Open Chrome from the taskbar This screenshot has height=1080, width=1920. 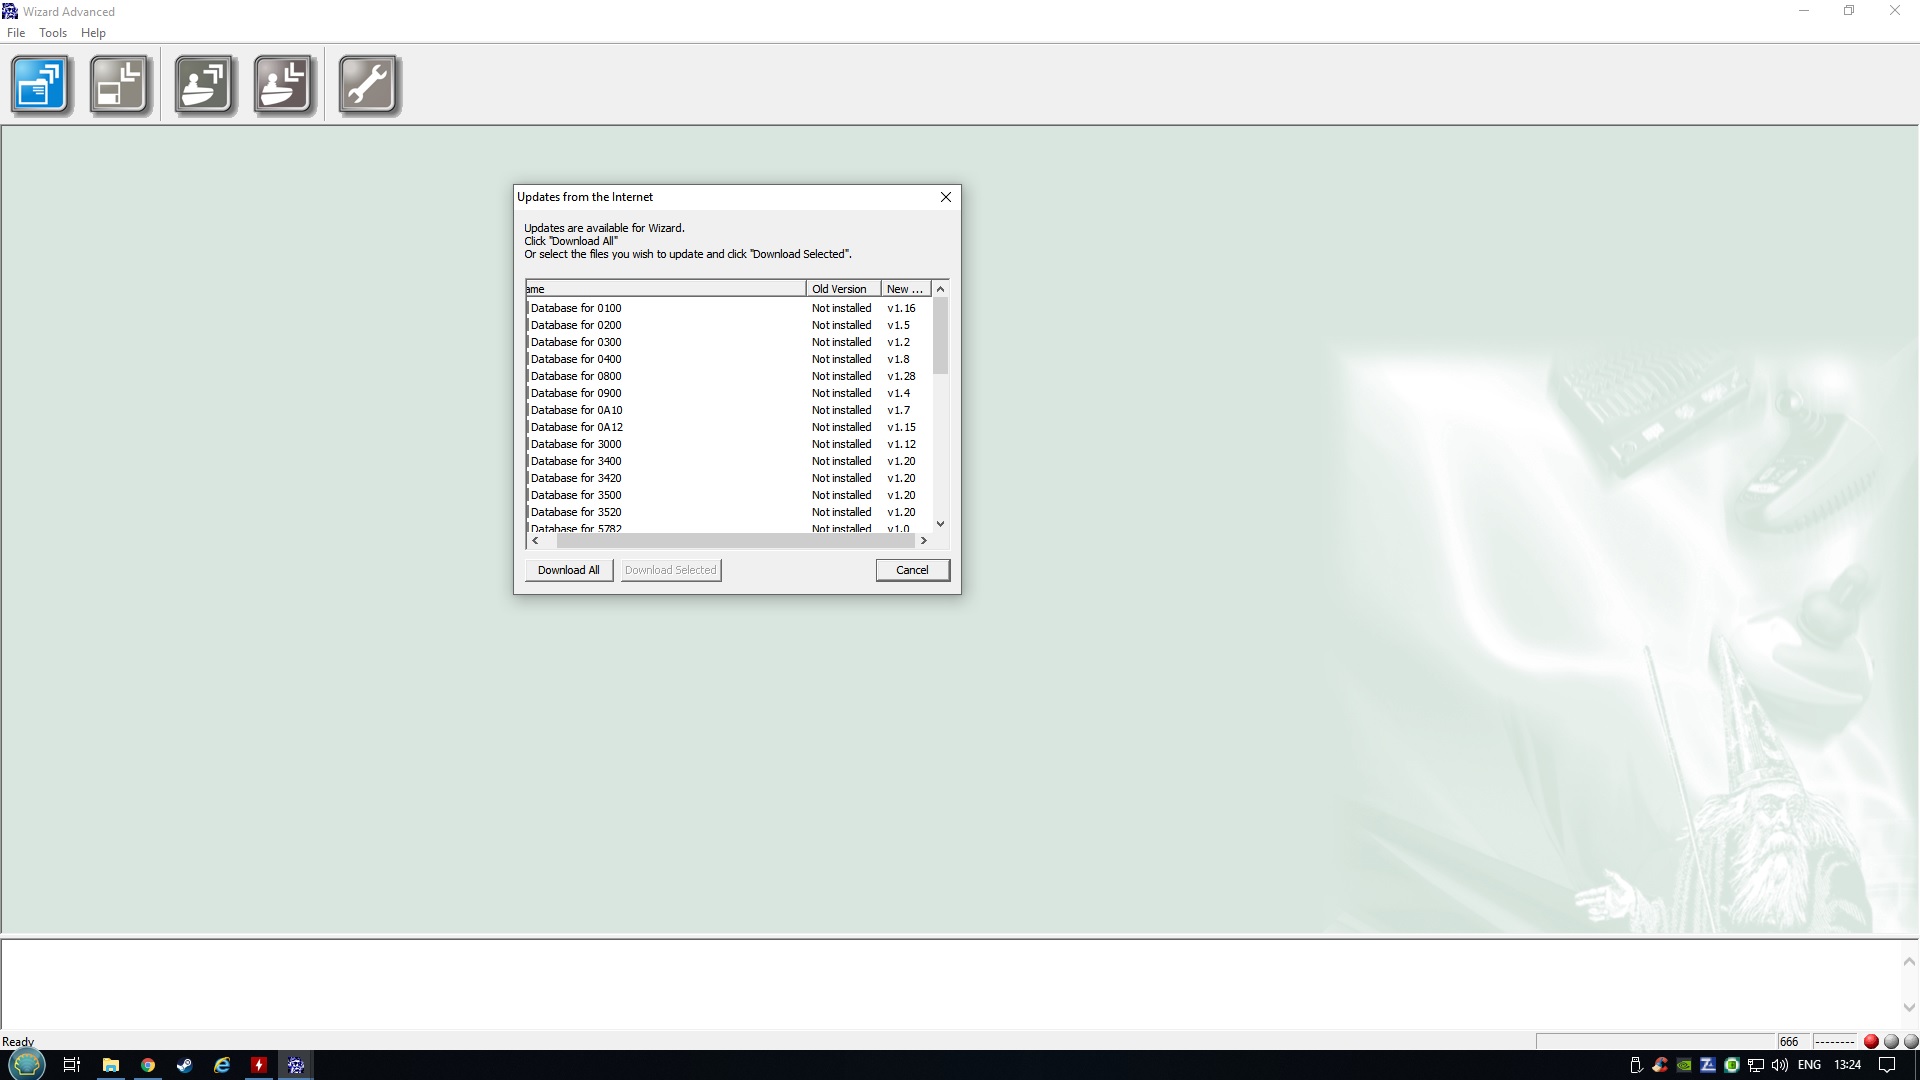point(148,1065)
